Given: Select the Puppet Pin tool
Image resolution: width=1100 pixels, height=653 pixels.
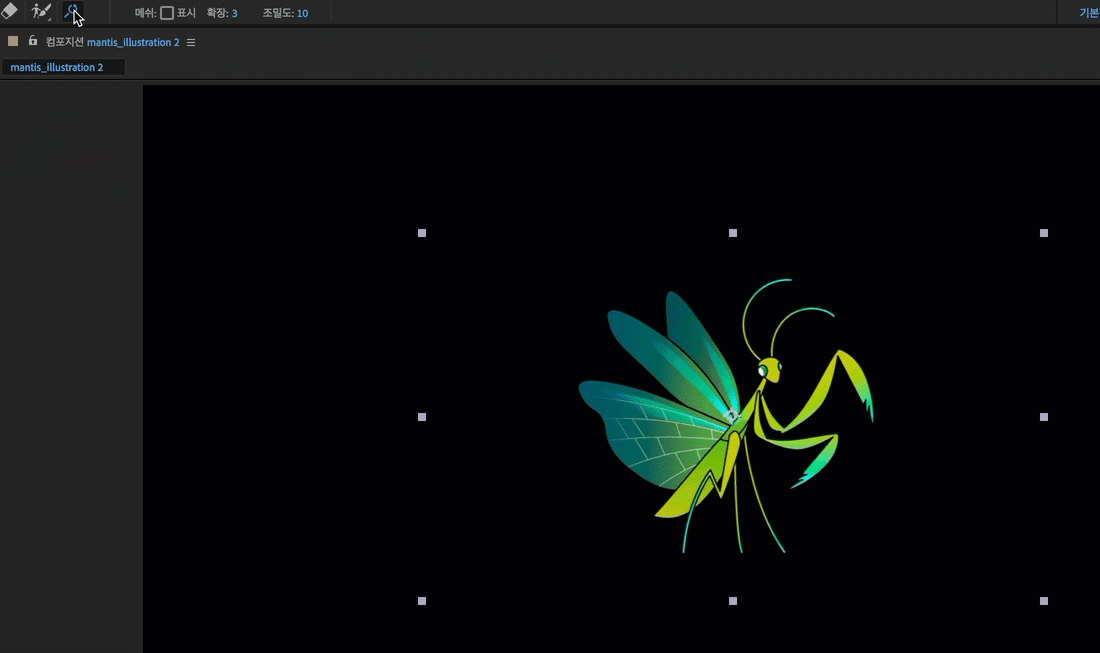Looking at the screenshot, I should (73, 12).
